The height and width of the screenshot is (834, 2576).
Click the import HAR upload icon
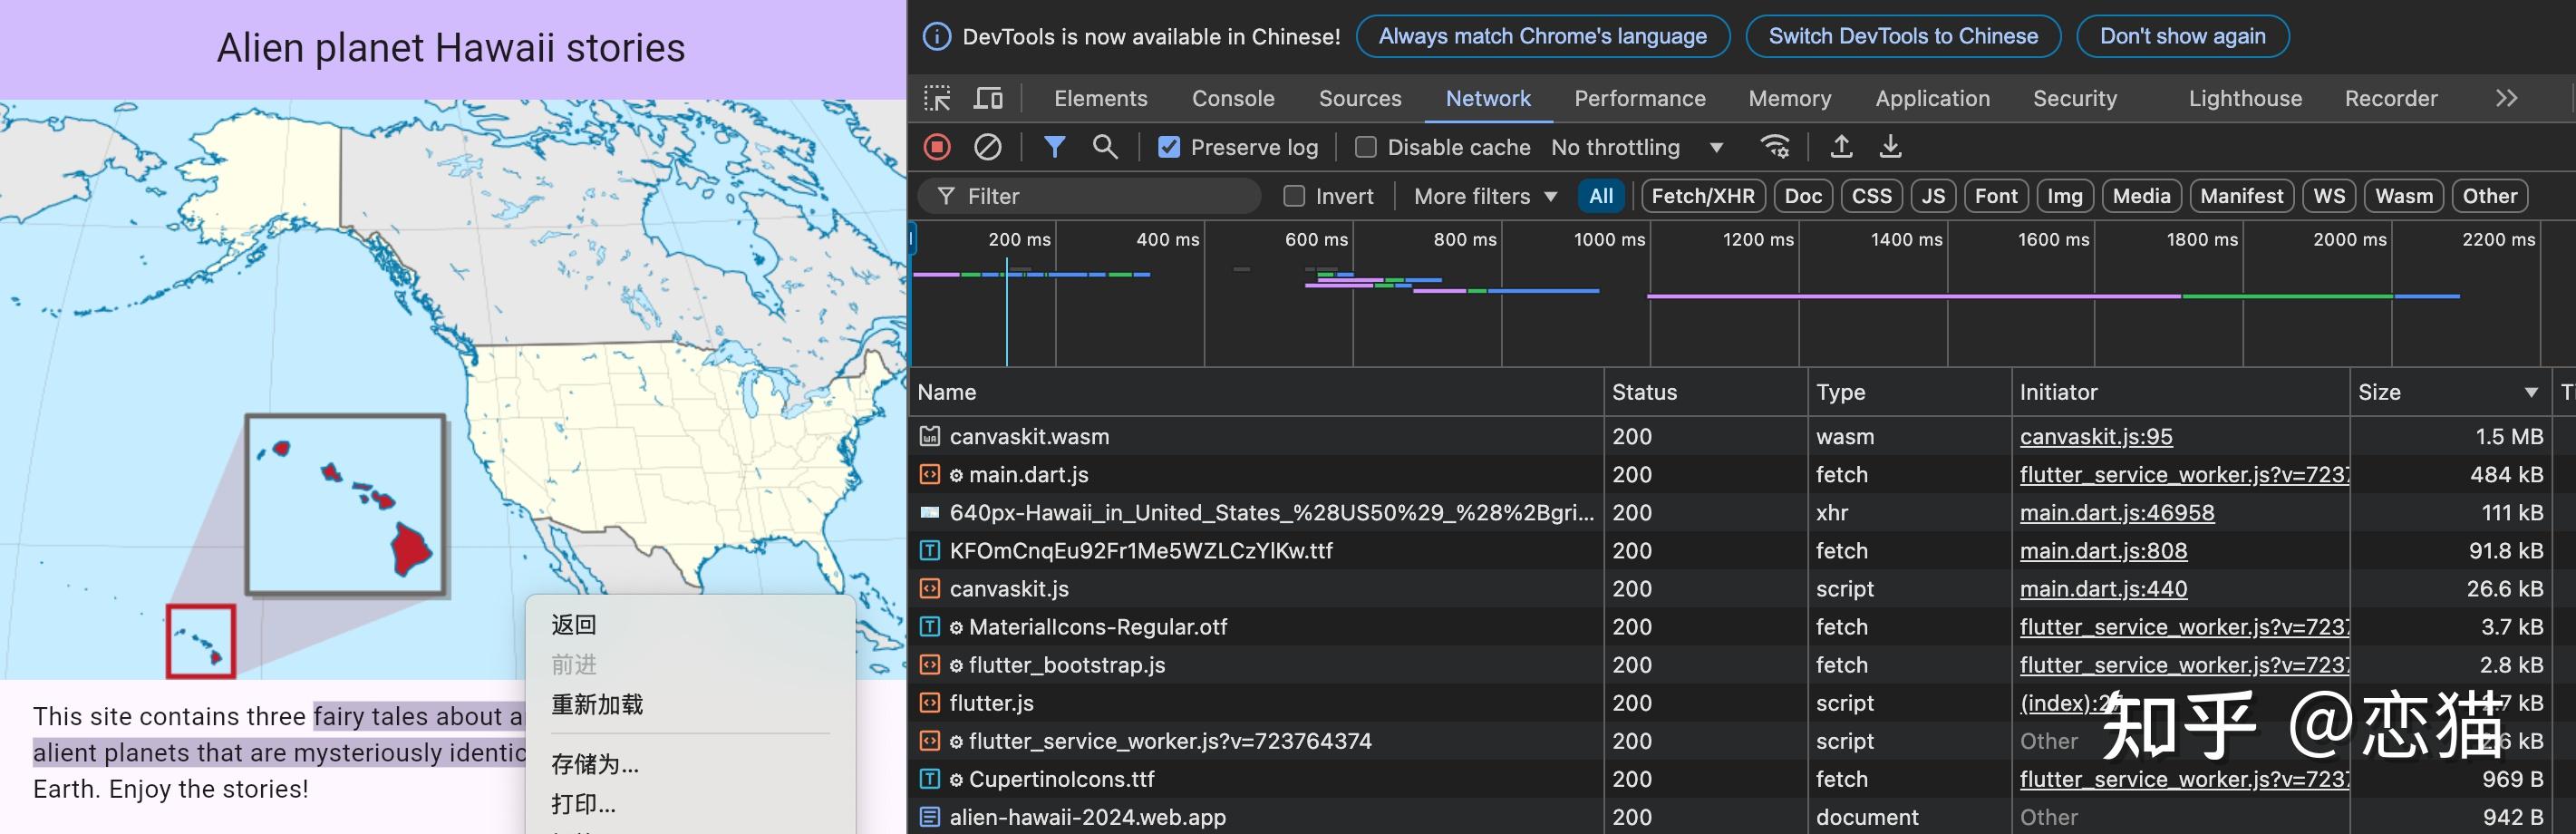1840,147
